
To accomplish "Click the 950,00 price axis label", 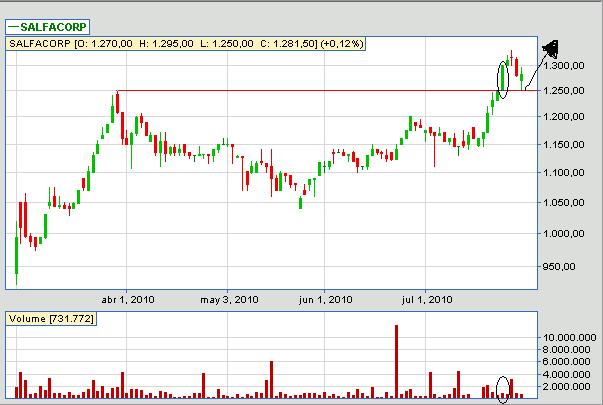I will pyautogui.click(x=560, y=266).
